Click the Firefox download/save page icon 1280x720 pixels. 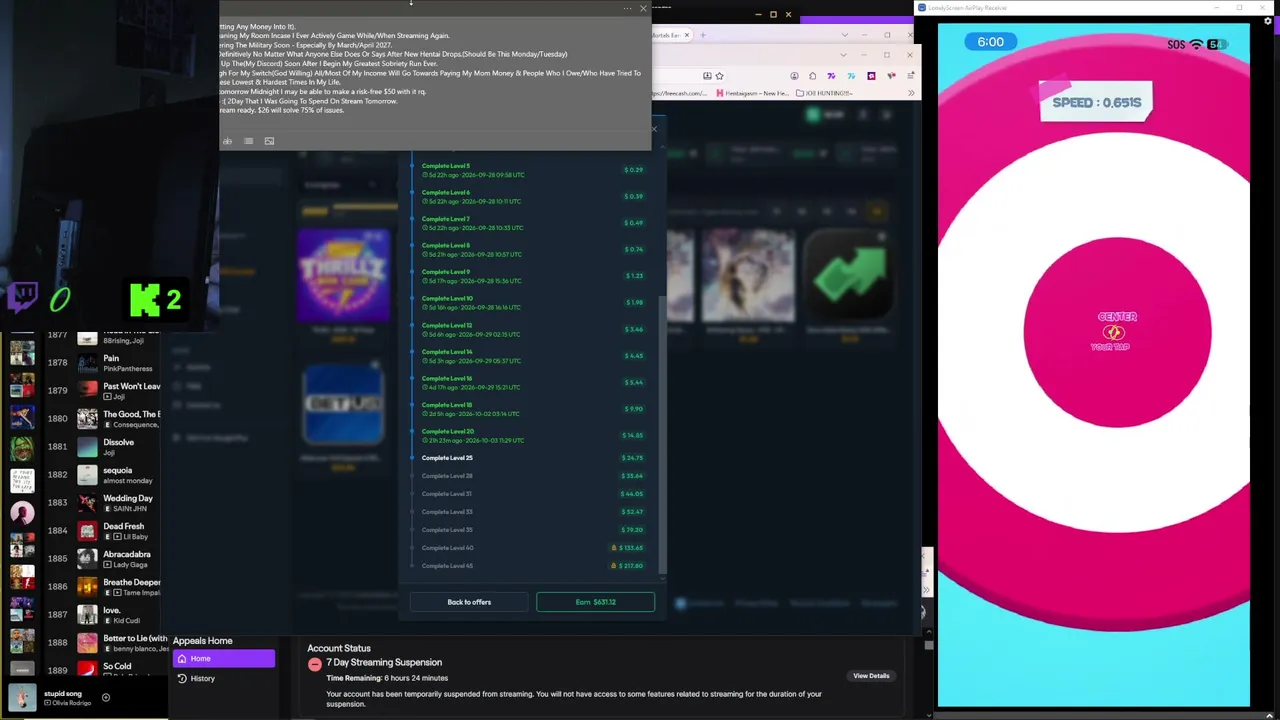pyautogui.click(x=707, y=76)
